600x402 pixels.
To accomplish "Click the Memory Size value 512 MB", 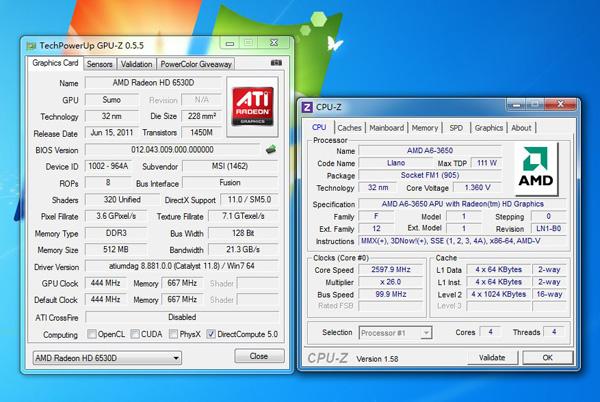I will (x=116, y=250).
